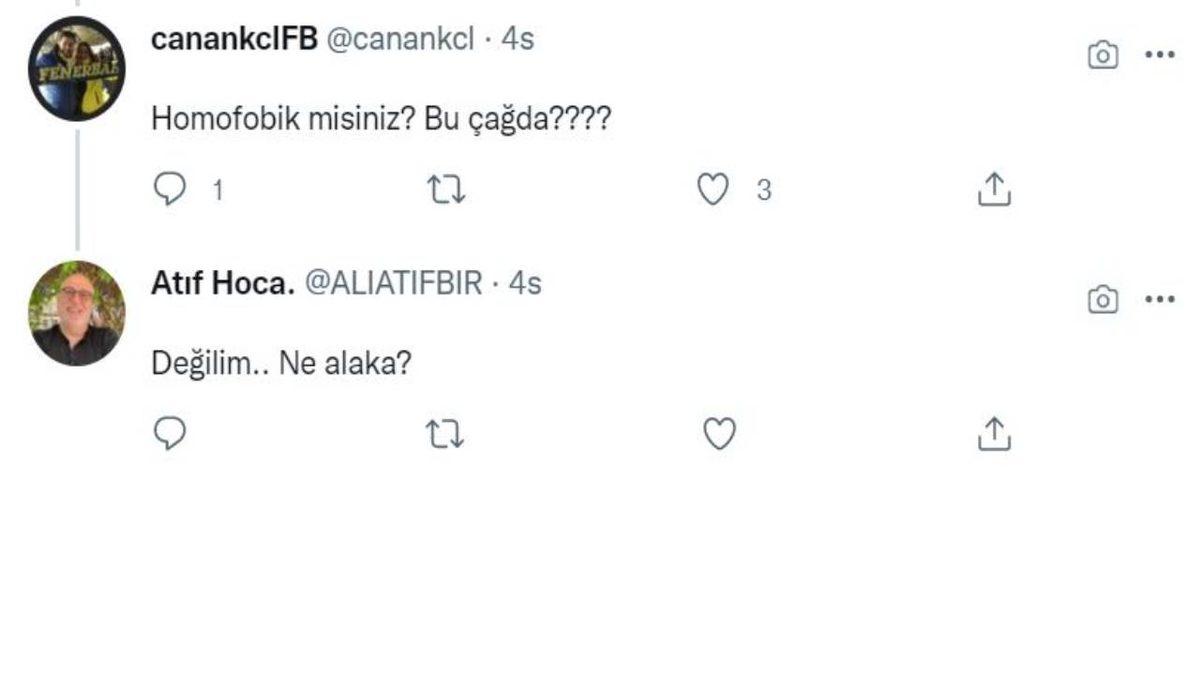Reply to cananckIFB's homophobia question tweet

click(x=170, y=188)
